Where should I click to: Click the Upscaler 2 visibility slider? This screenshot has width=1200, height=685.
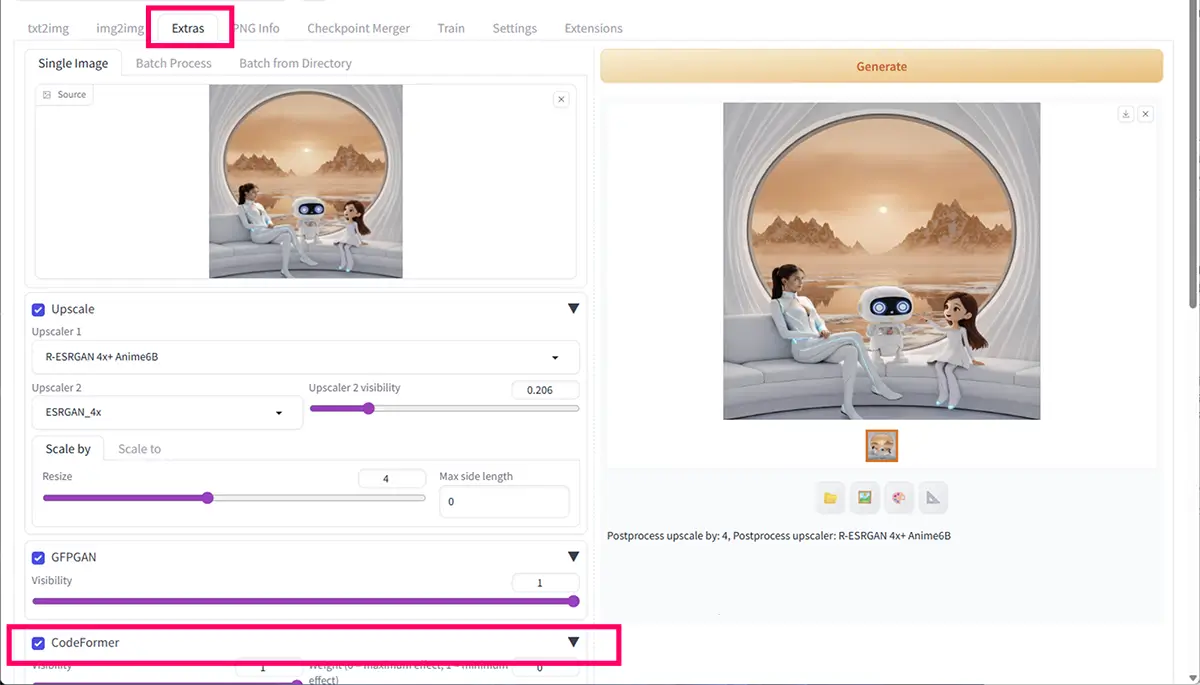tap(444, 408)
